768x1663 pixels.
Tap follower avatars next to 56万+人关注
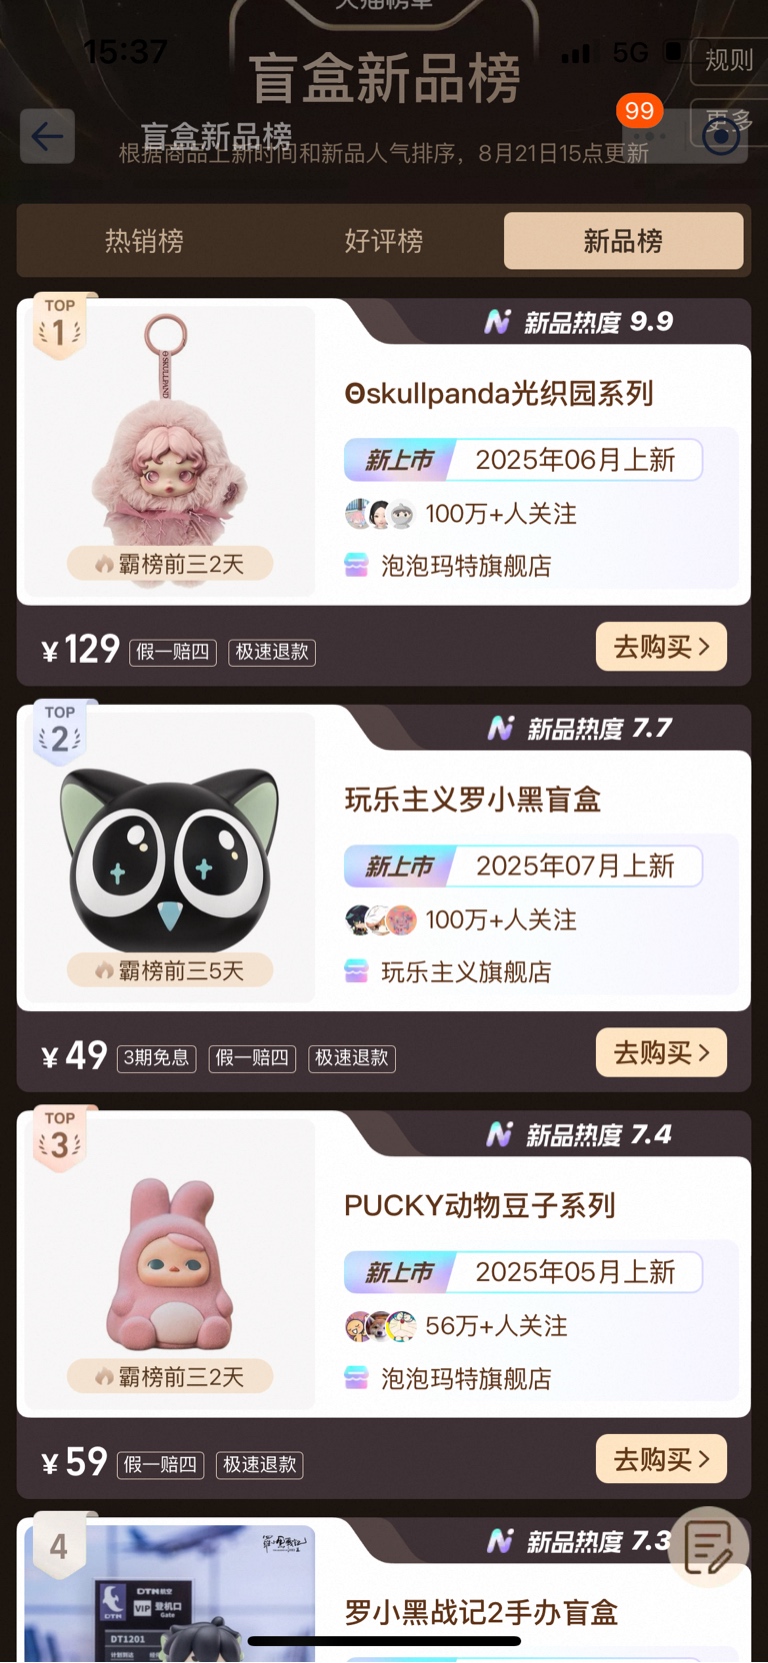(x=381, y=1326)
